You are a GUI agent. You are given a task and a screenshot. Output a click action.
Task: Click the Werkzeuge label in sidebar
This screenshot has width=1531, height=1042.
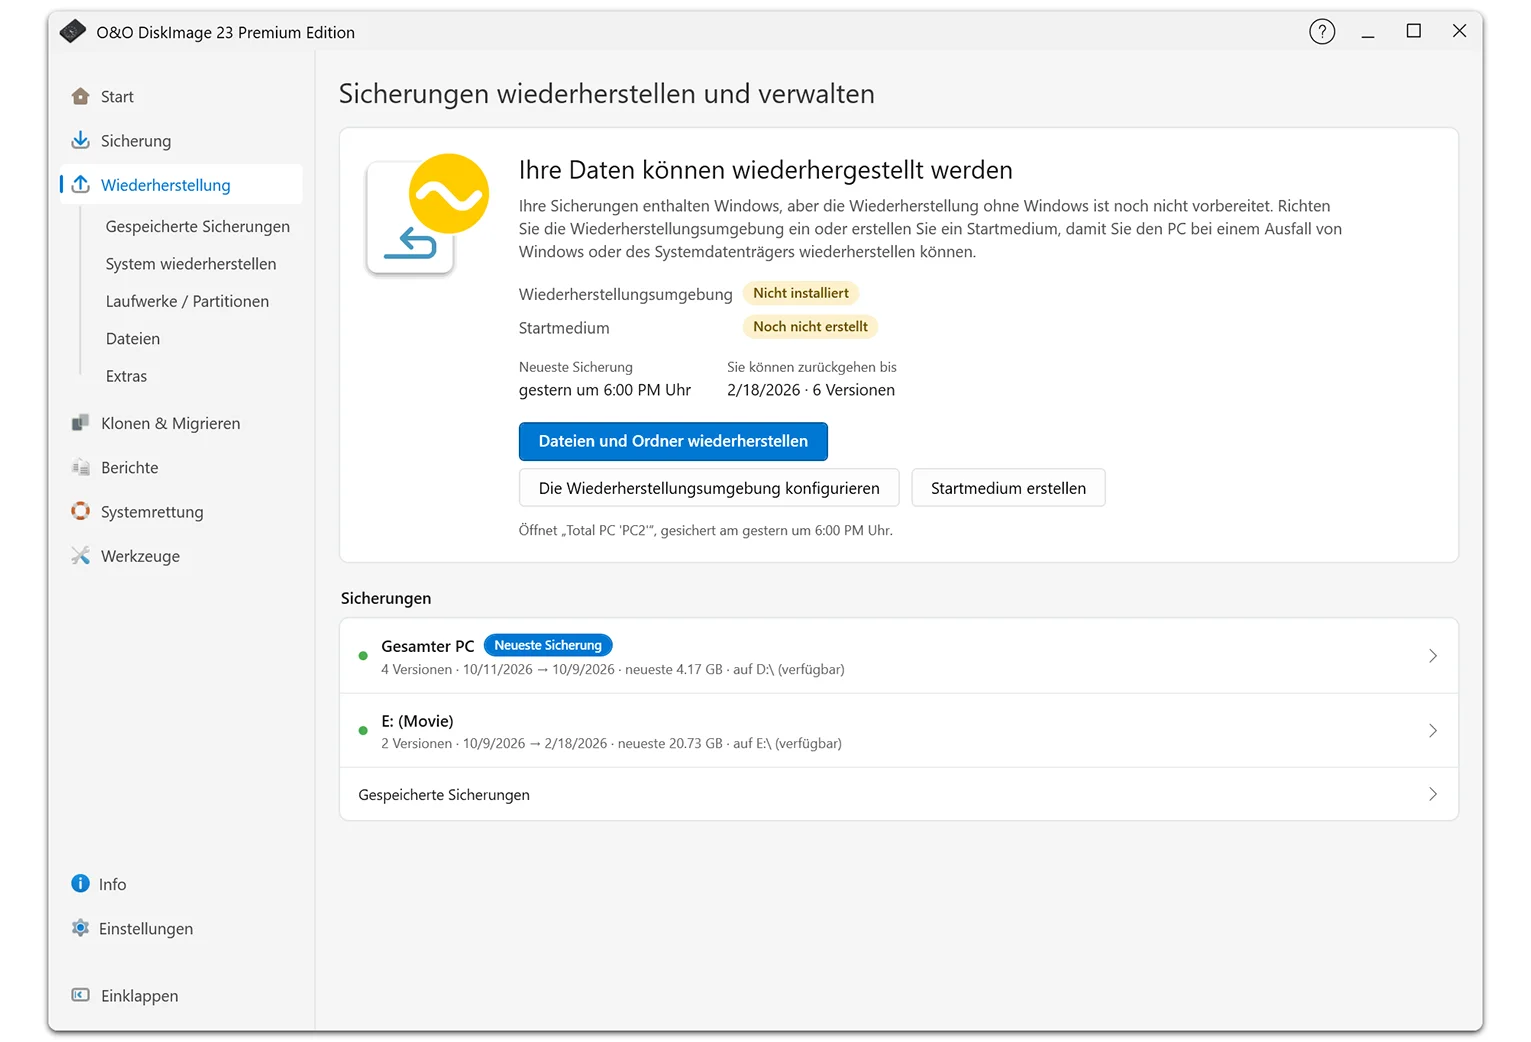140,556
